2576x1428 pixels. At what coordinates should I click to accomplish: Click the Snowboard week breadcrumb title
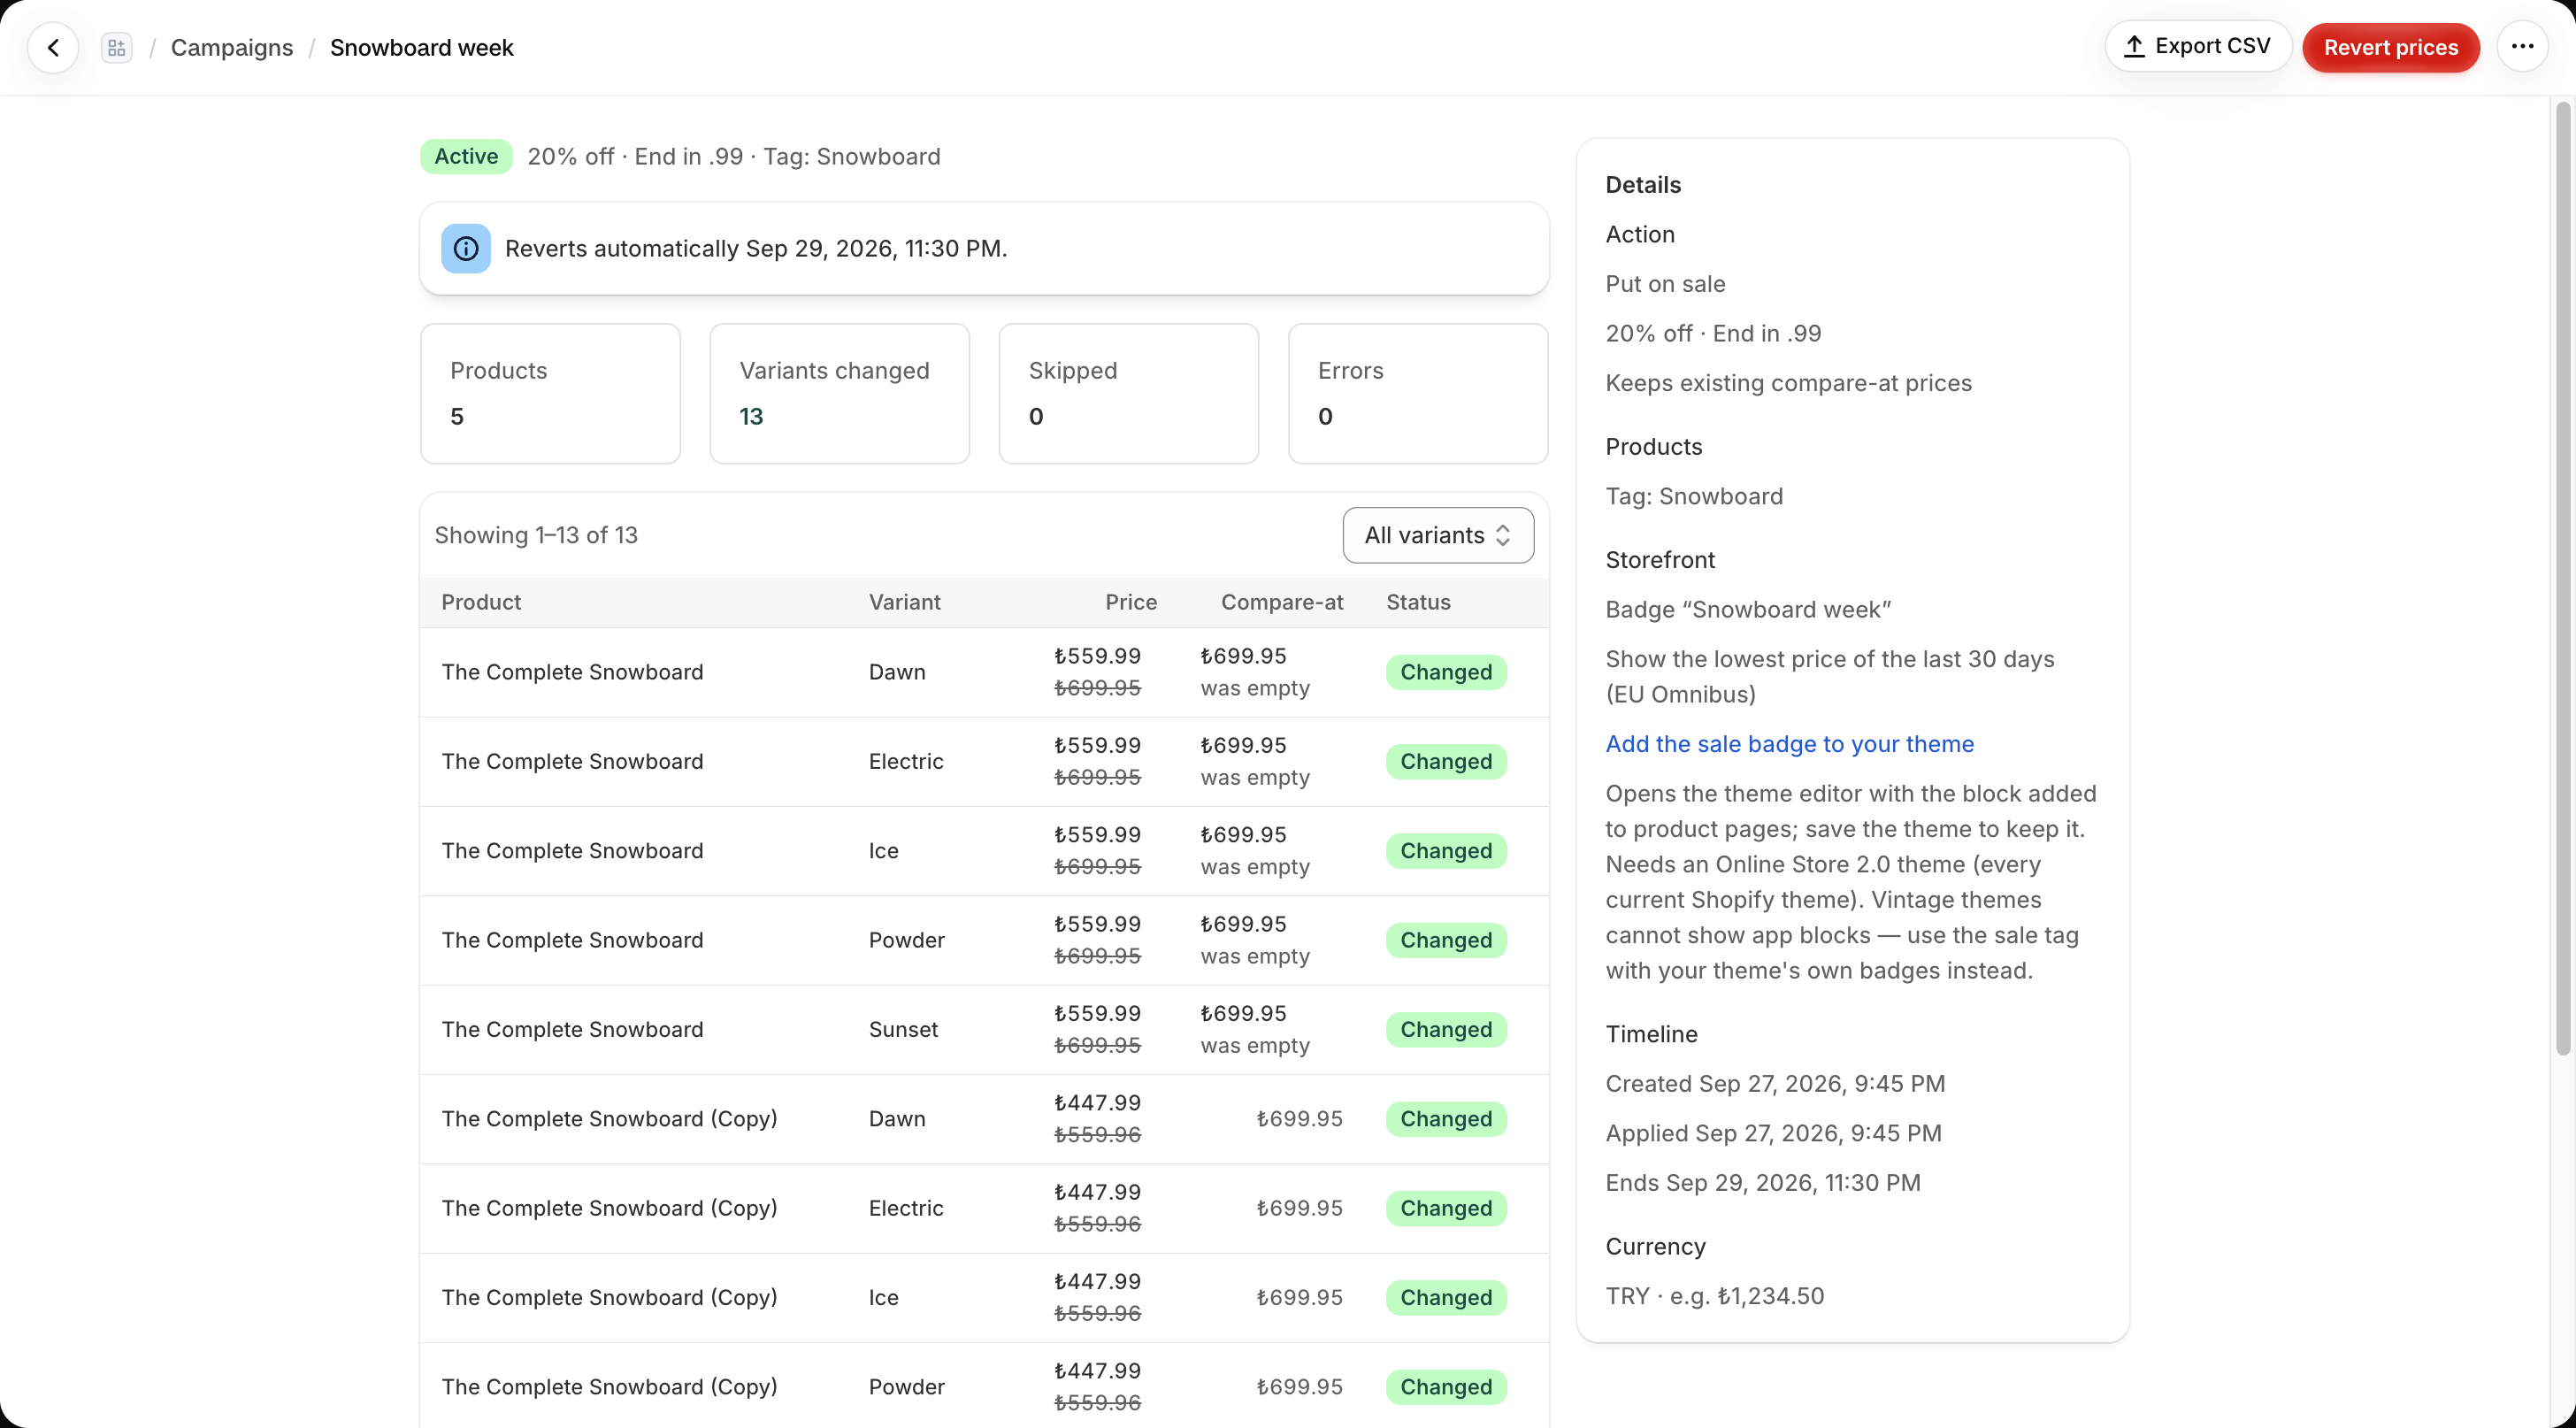[421, 47]
